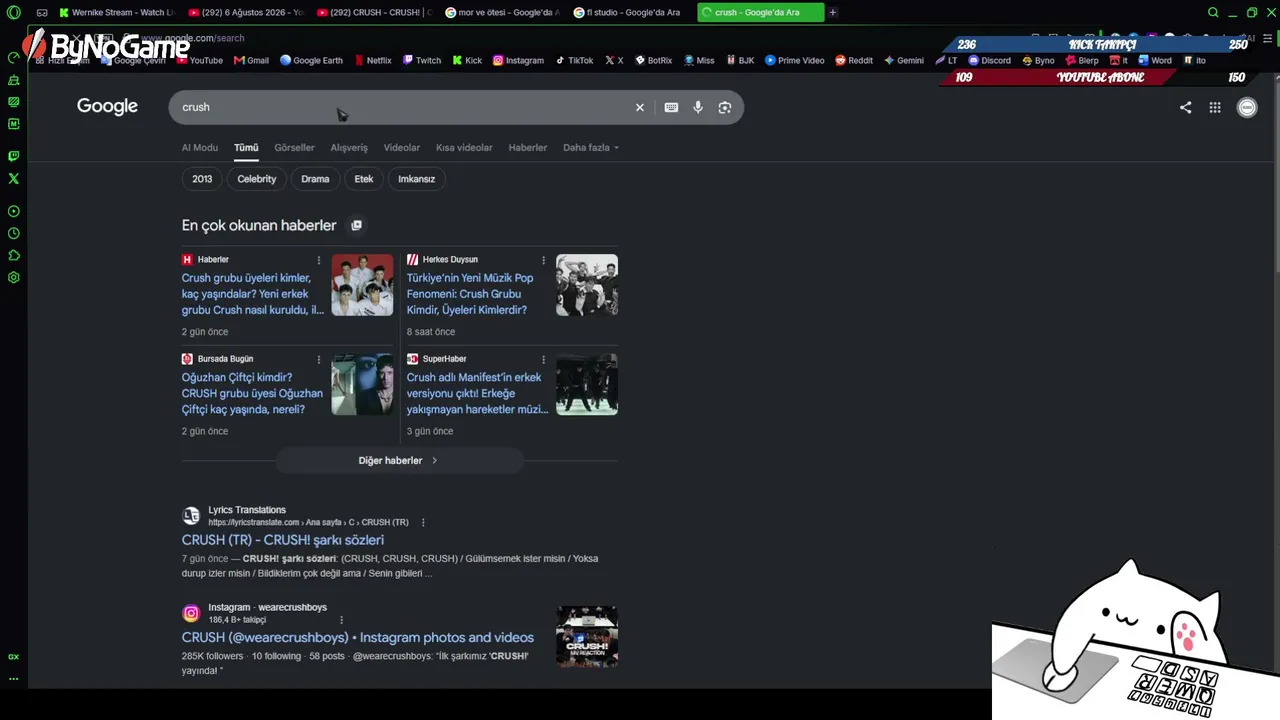Open CRUSH (TR) şarkı sözleri result
The height and width of the screenshot is (720, 1280).
[283, 540]
